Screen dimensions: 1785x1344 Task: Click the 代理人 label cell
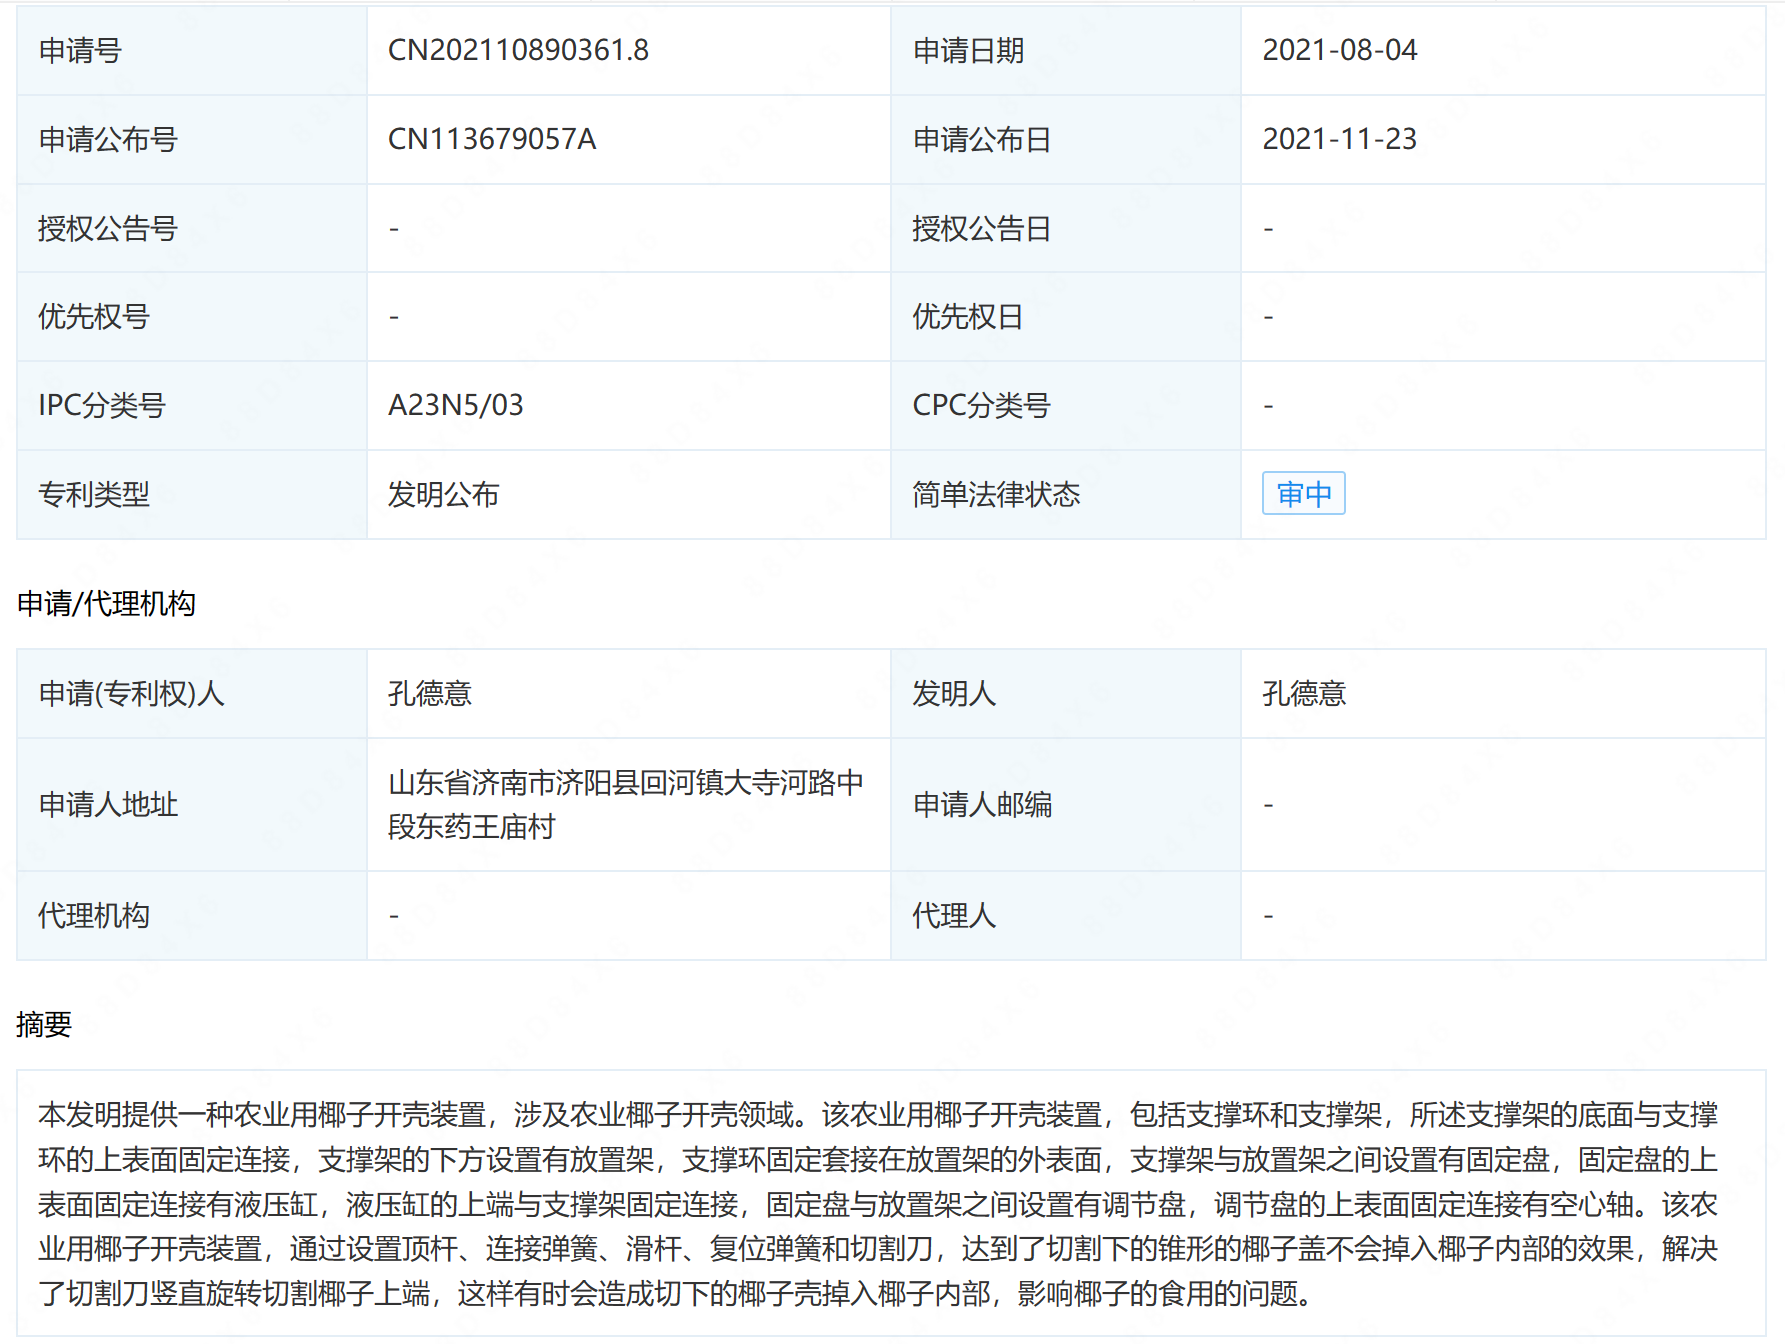tap(1066, 915)
